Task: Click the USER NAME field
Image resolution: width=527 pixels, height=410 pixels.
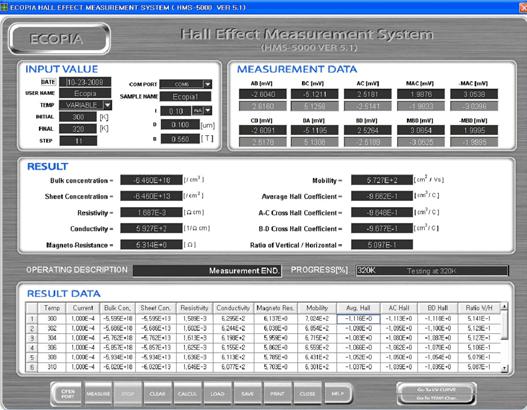Action: tap(85, 93)
